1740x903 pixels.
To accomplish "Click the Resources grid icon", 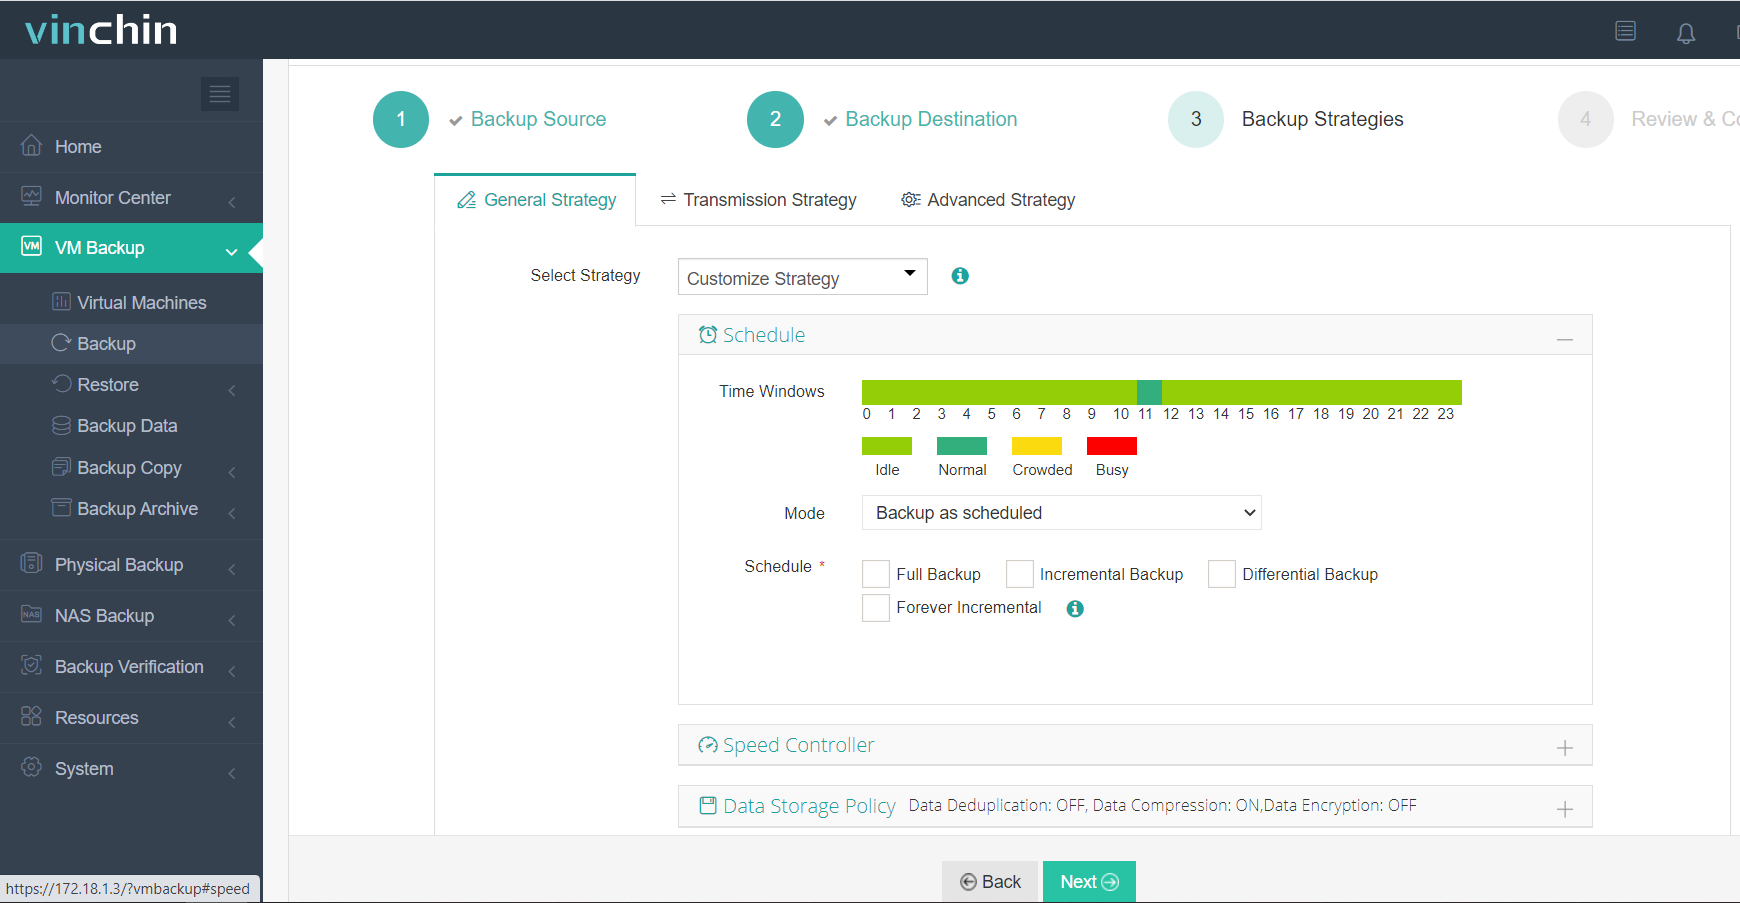I will [32, 716].
